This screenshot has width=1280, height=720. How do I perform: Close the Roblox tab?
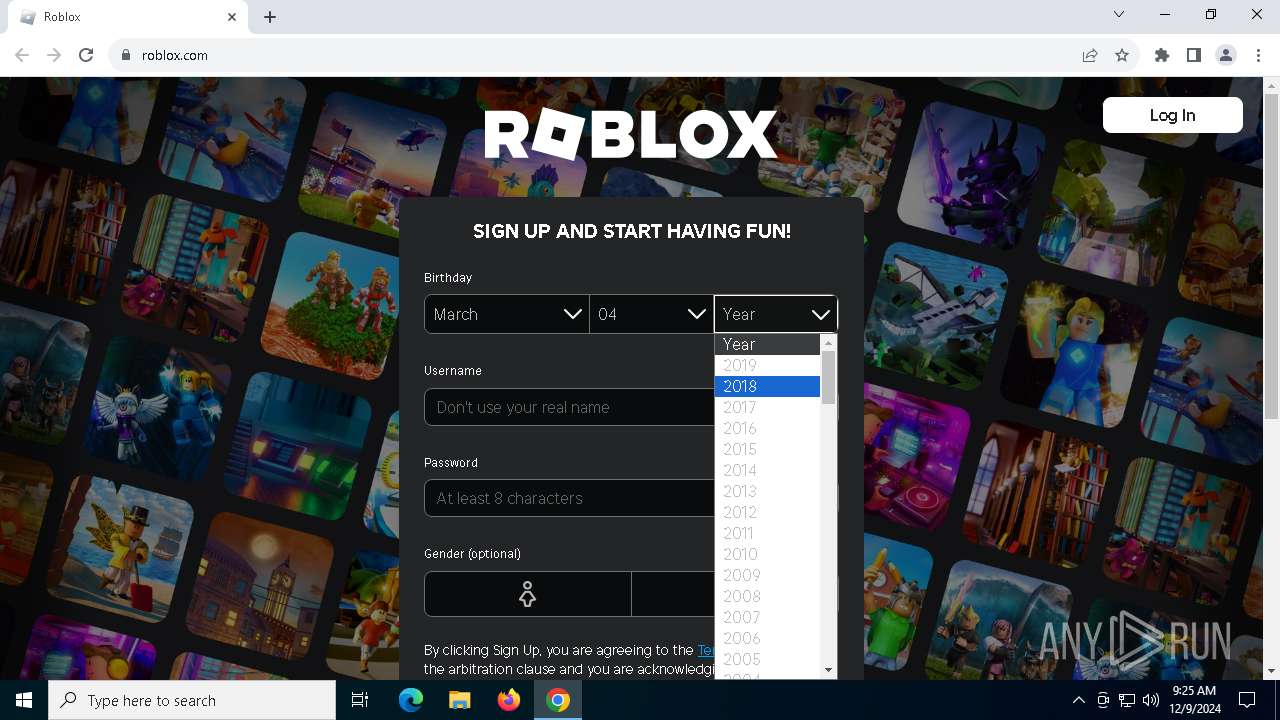(x=232, y=17)
